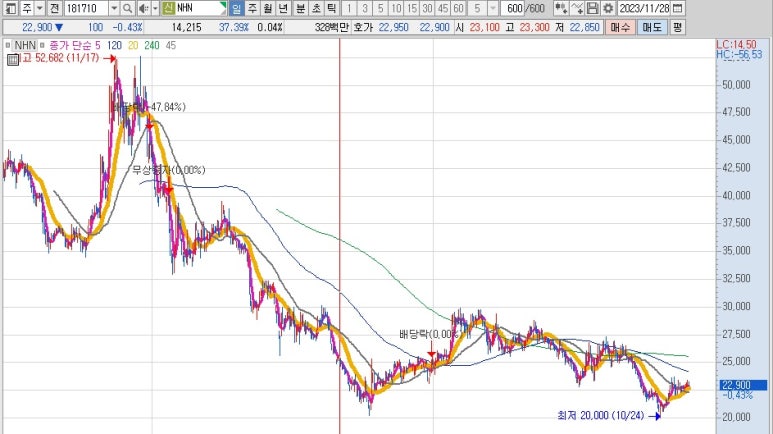Click the LC:14.50 indicator text
773x434 pixels.
click(x=736, y=45)
